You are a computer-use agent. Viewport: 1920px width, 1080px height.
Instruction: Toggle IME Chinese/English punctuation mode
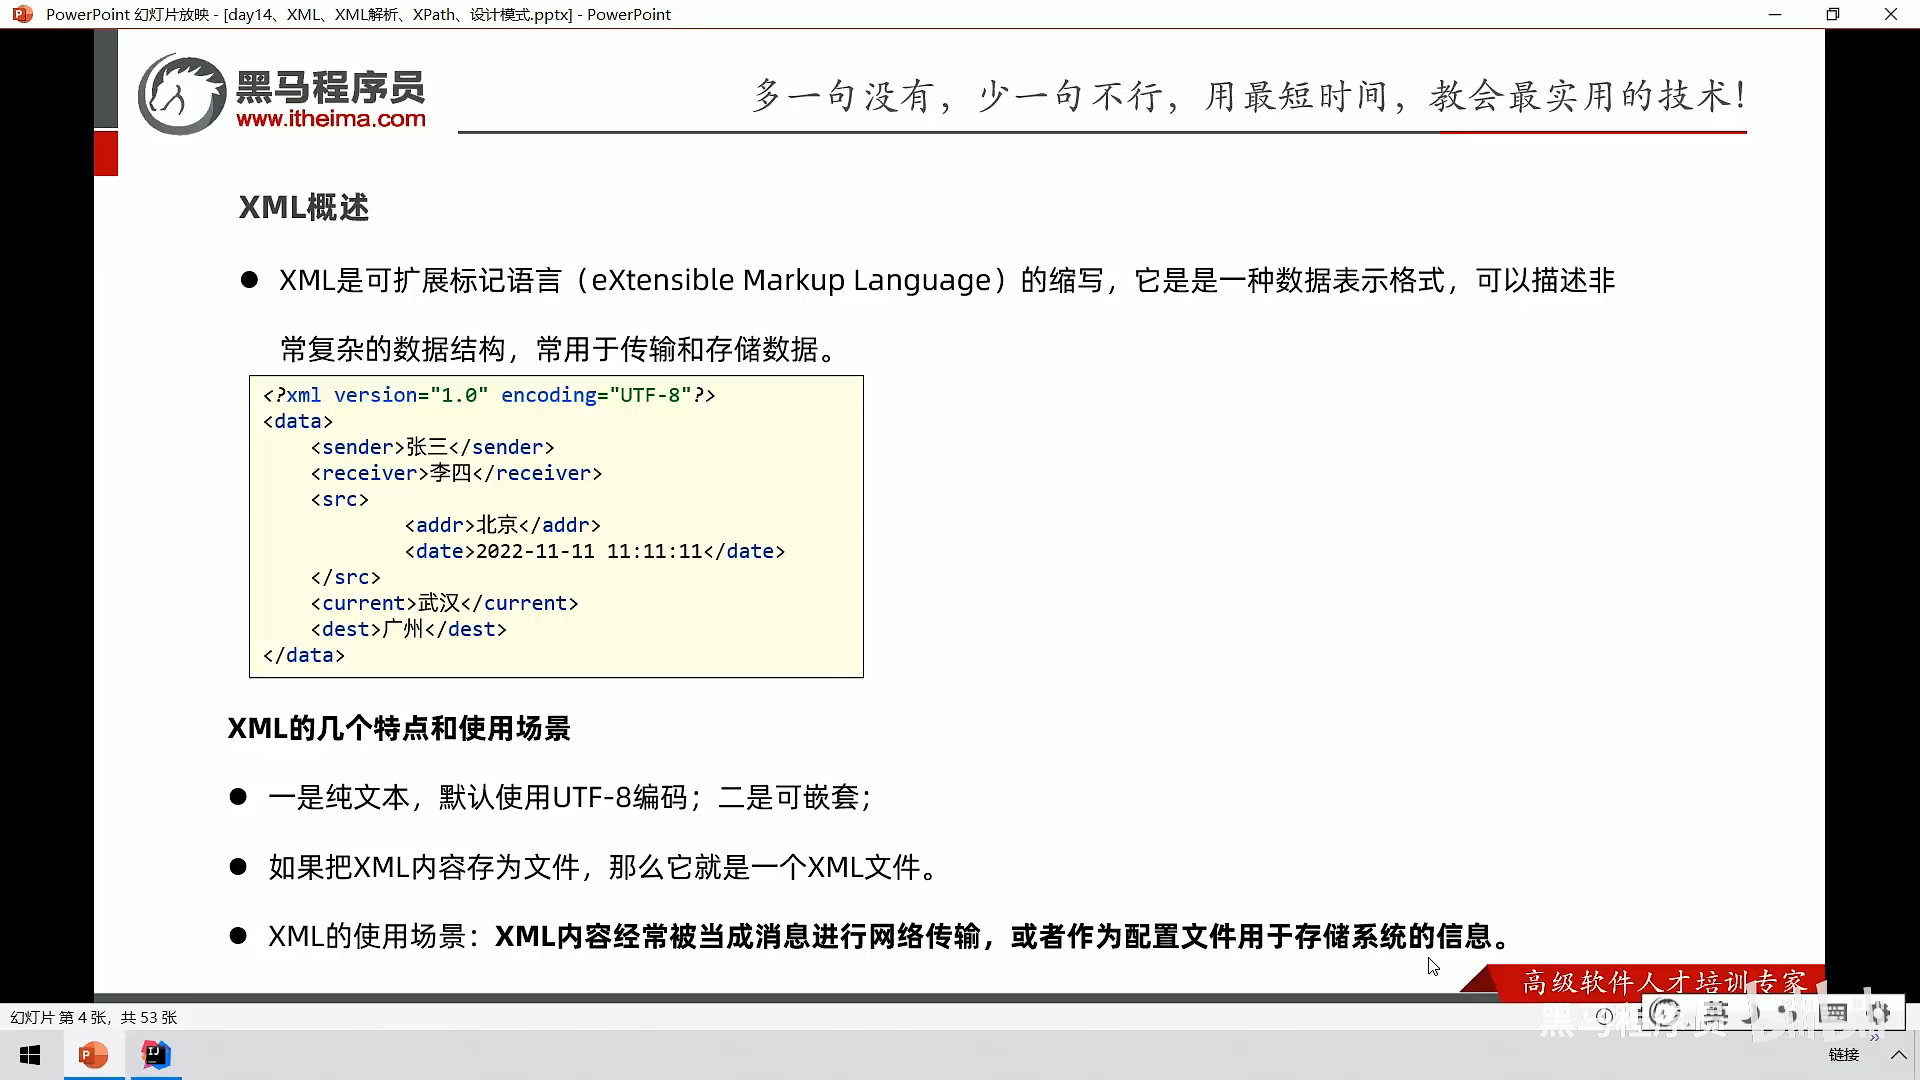(x=1789, y=1013)
